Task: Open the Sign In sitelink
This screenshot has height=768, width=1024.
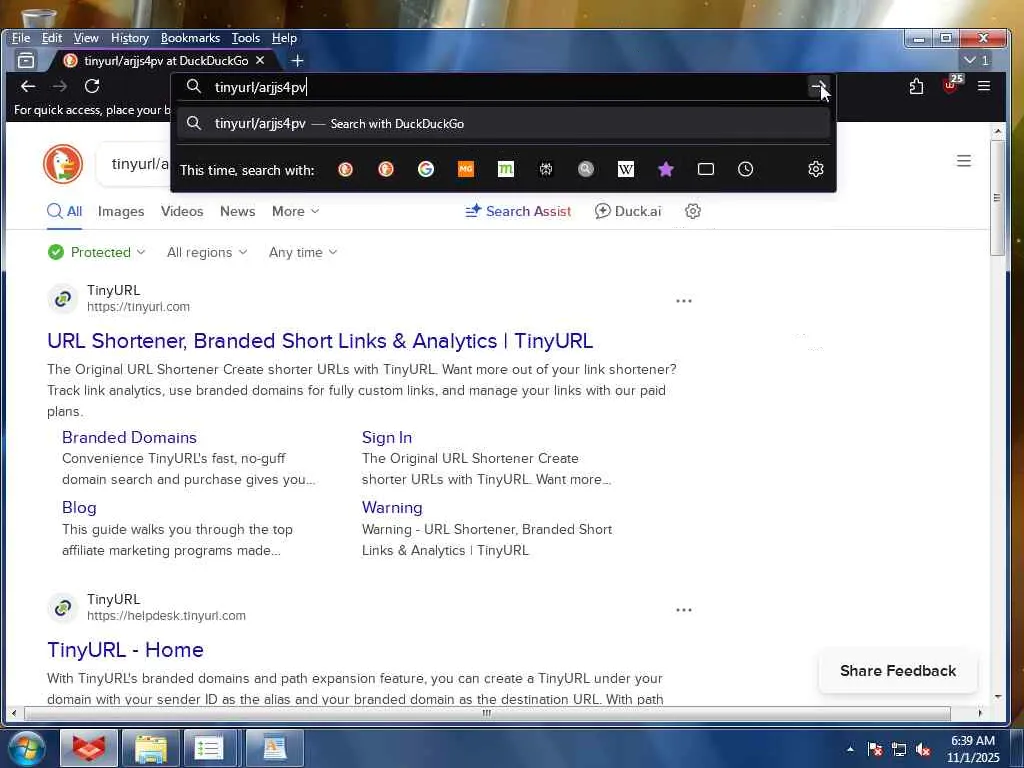Action: 387,438
